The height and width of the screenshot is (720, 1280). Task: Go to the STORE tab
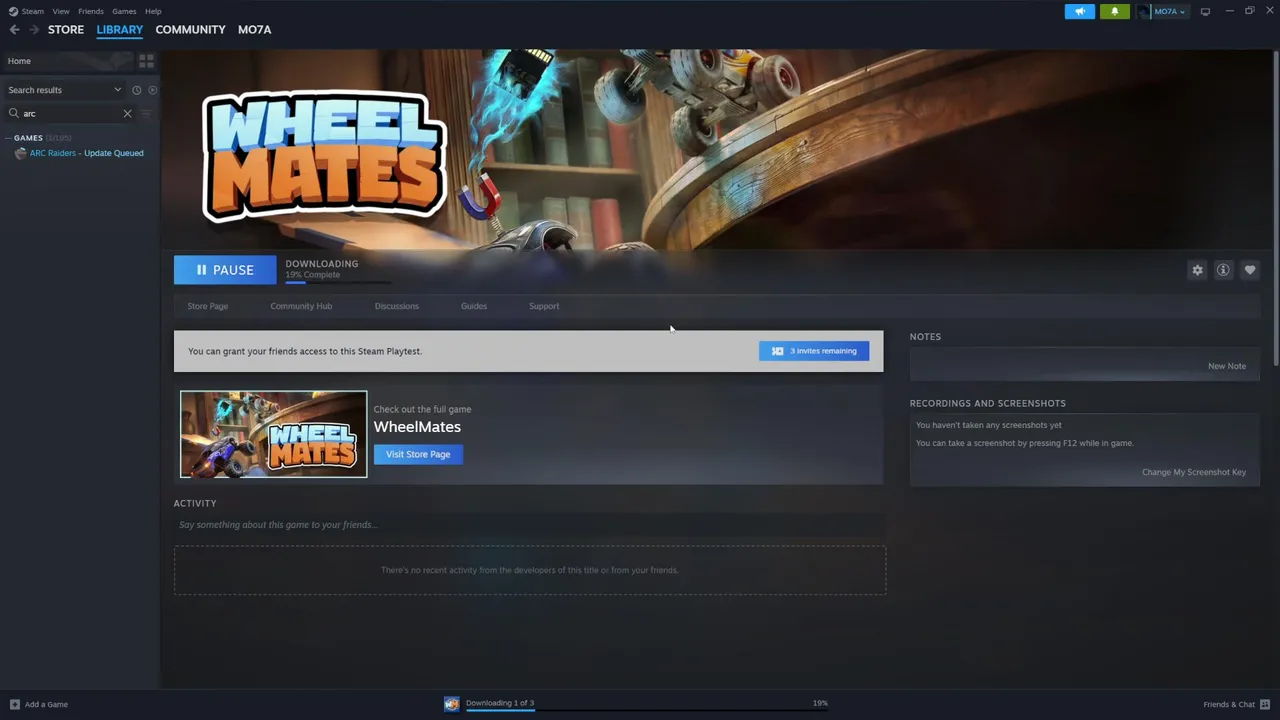click(66, 30)
